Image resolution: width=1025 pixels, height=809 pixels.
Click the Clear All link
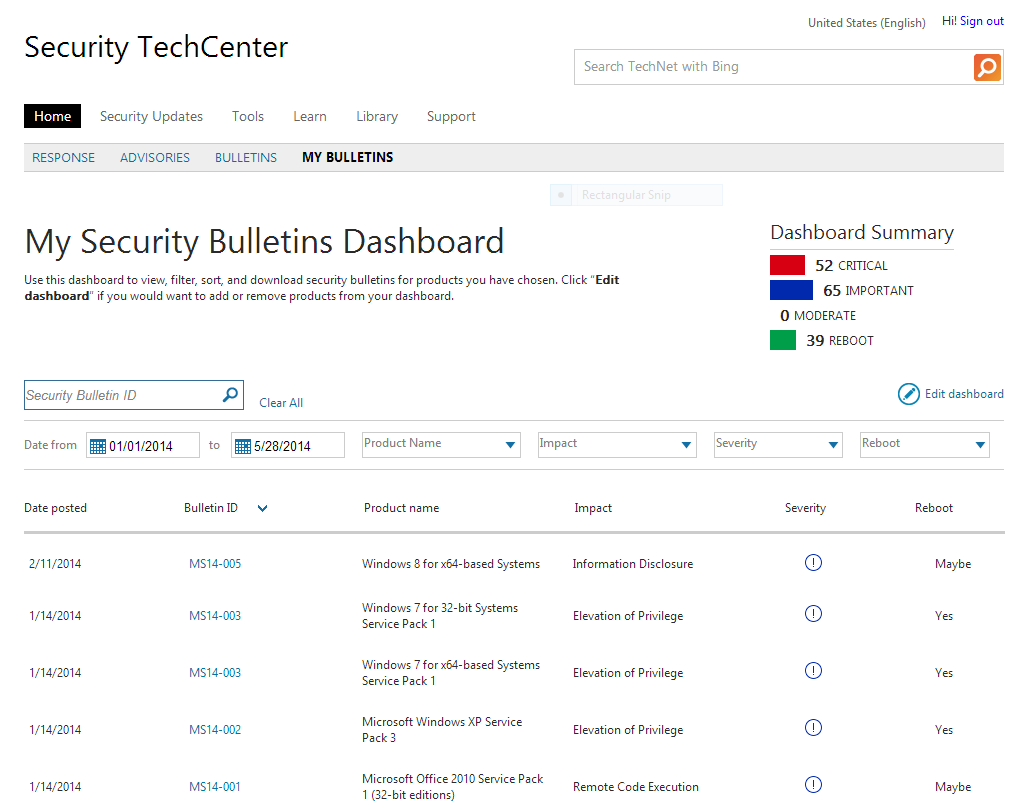pyautogui.click(x=281, y=403)
